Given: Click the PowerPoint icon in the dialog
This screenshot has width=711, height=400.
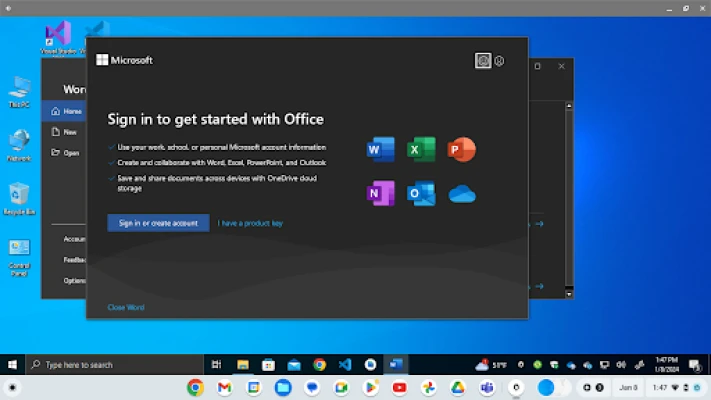Looking at the screenshot, I should [x=461, y=150].
